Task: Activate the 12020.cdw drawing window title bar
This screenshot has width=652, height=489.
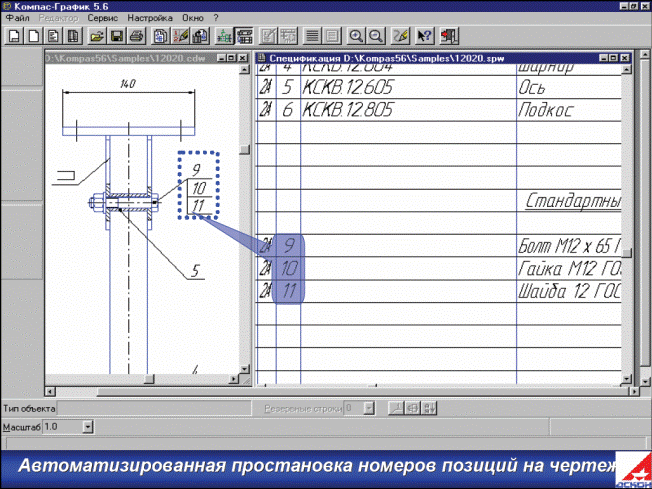Action: click(x=131, y=58)
